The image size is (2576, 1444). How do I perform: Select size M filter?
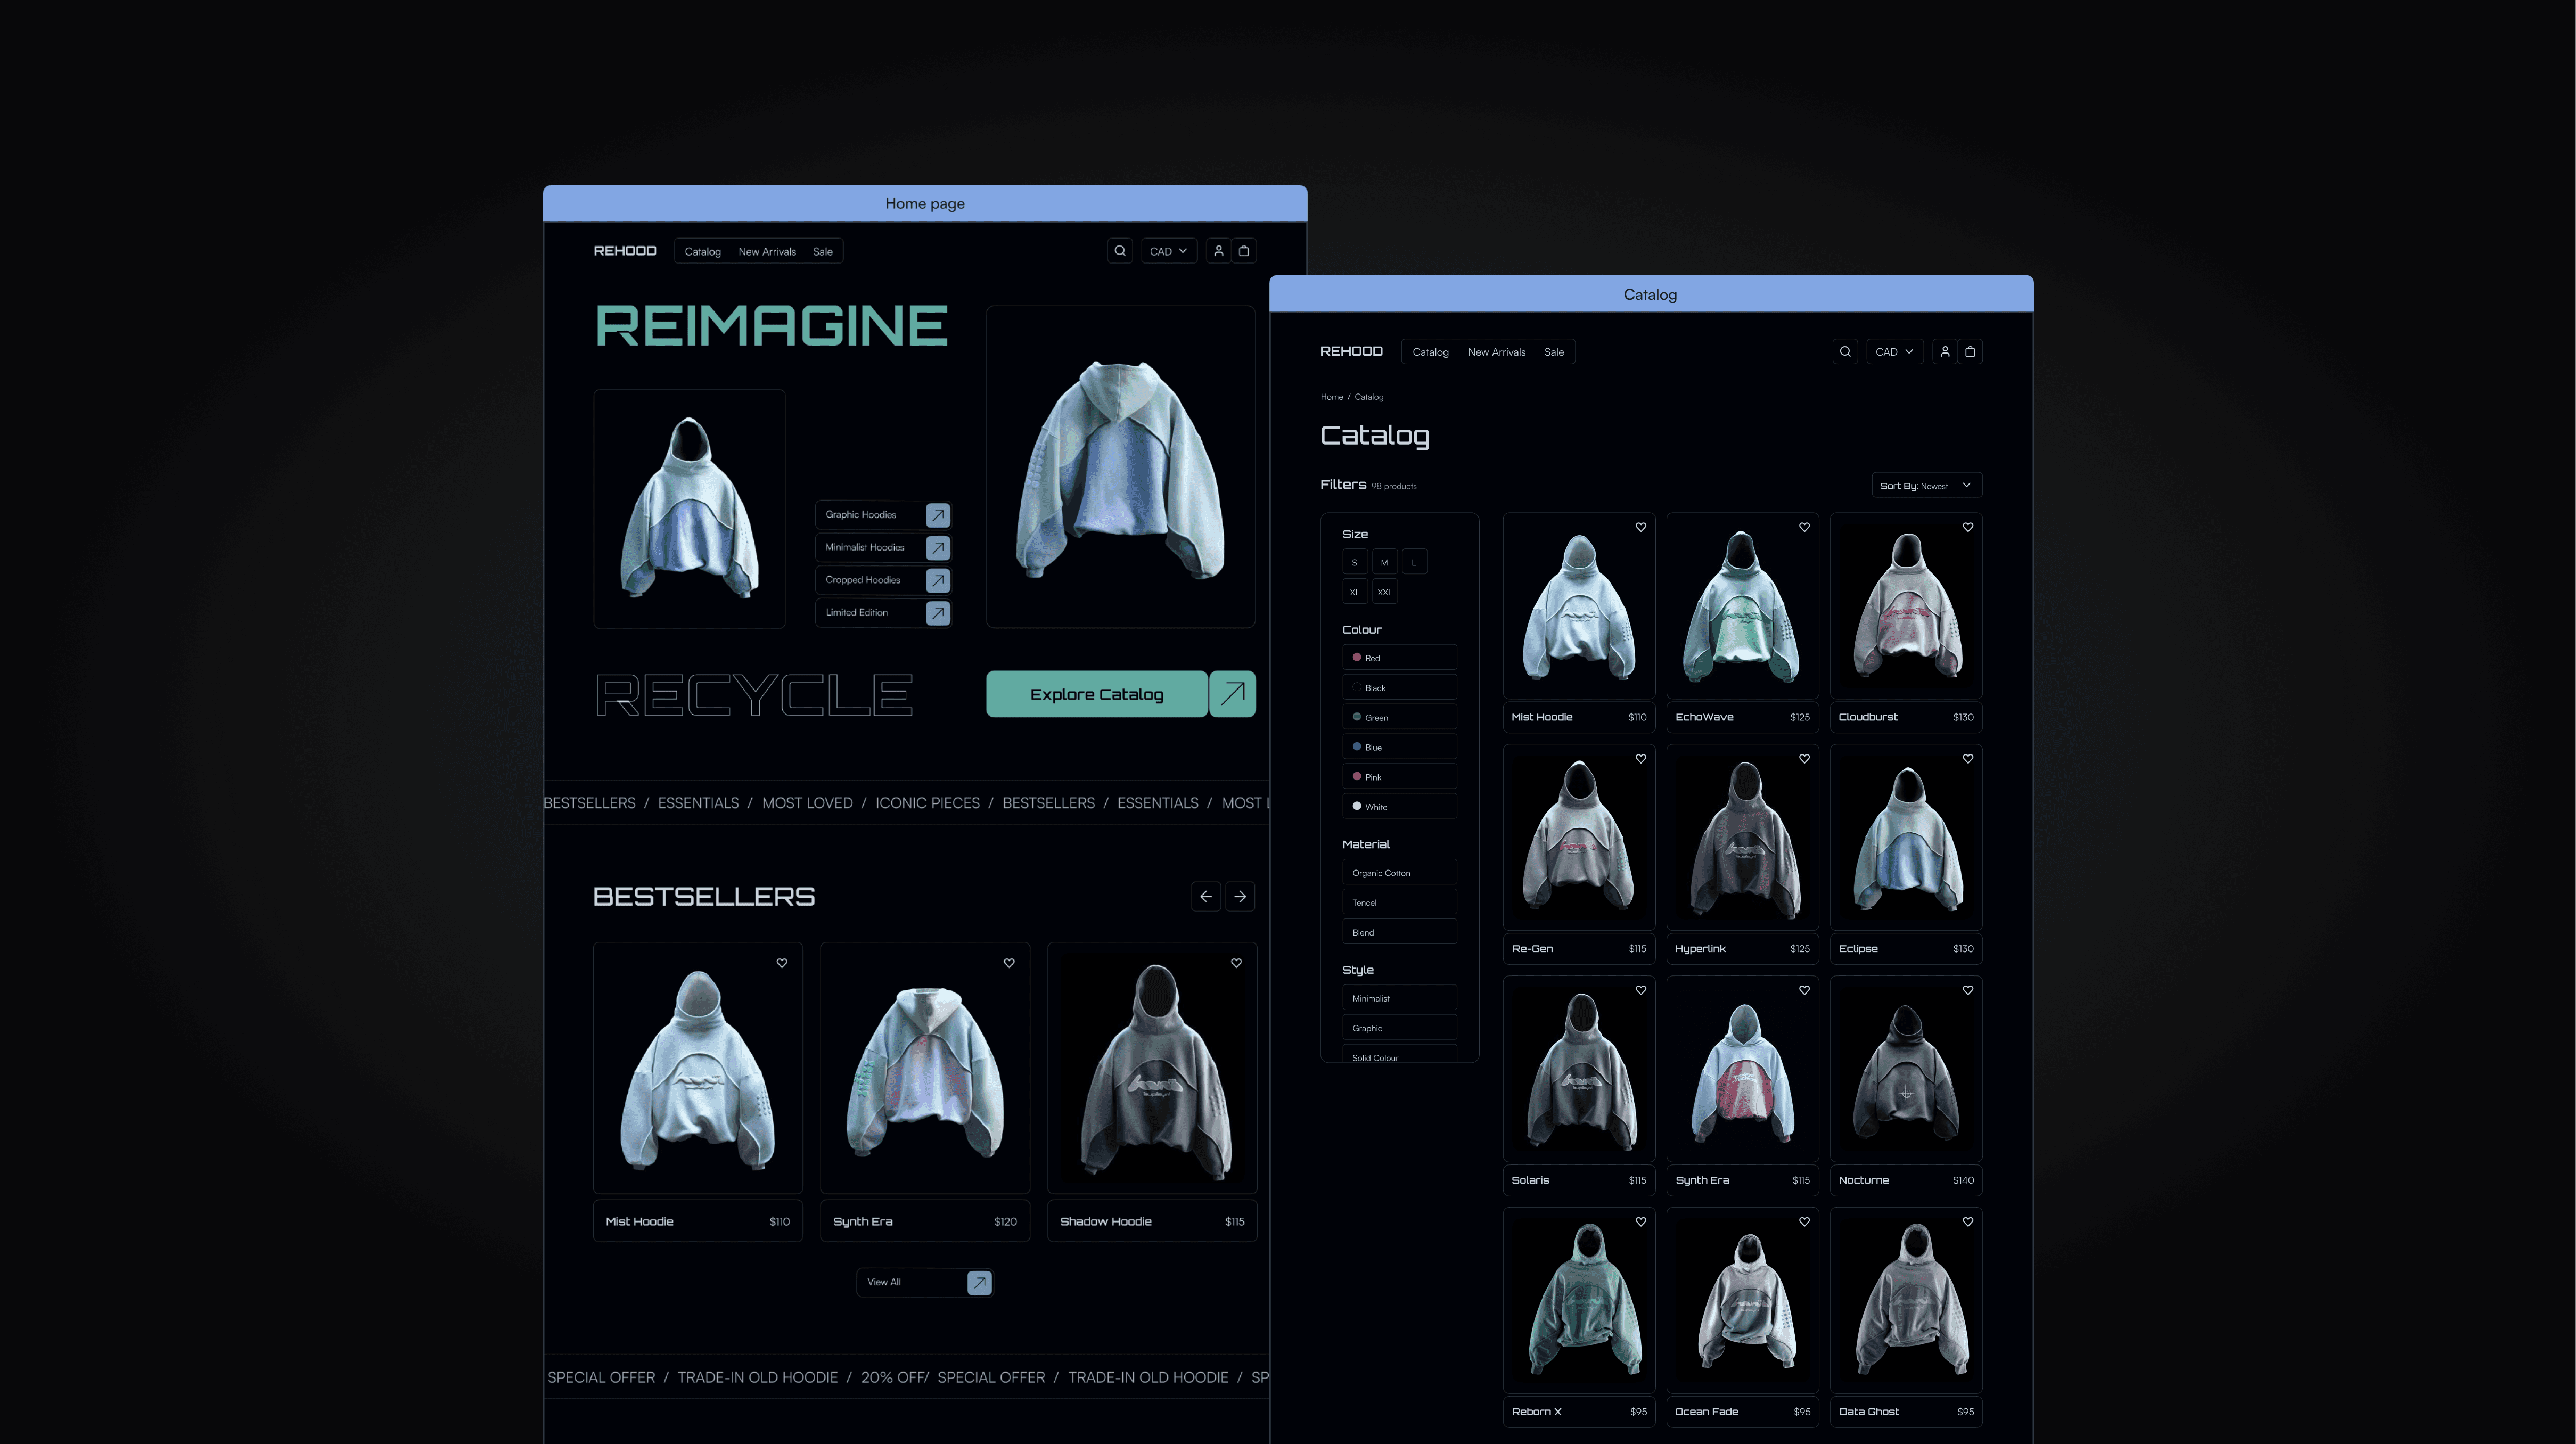1384,563
